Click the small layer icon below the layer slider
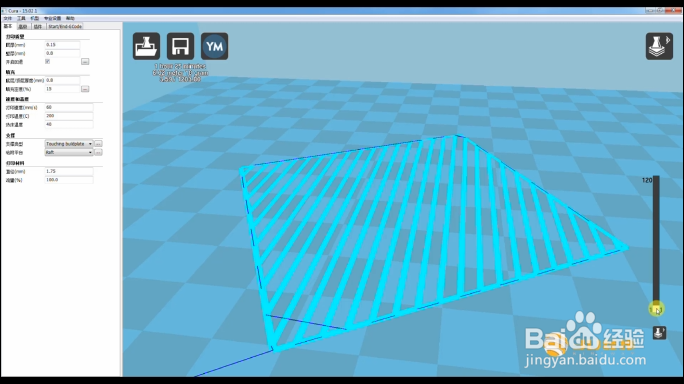 pyautogui.click(x=659, y=333)
